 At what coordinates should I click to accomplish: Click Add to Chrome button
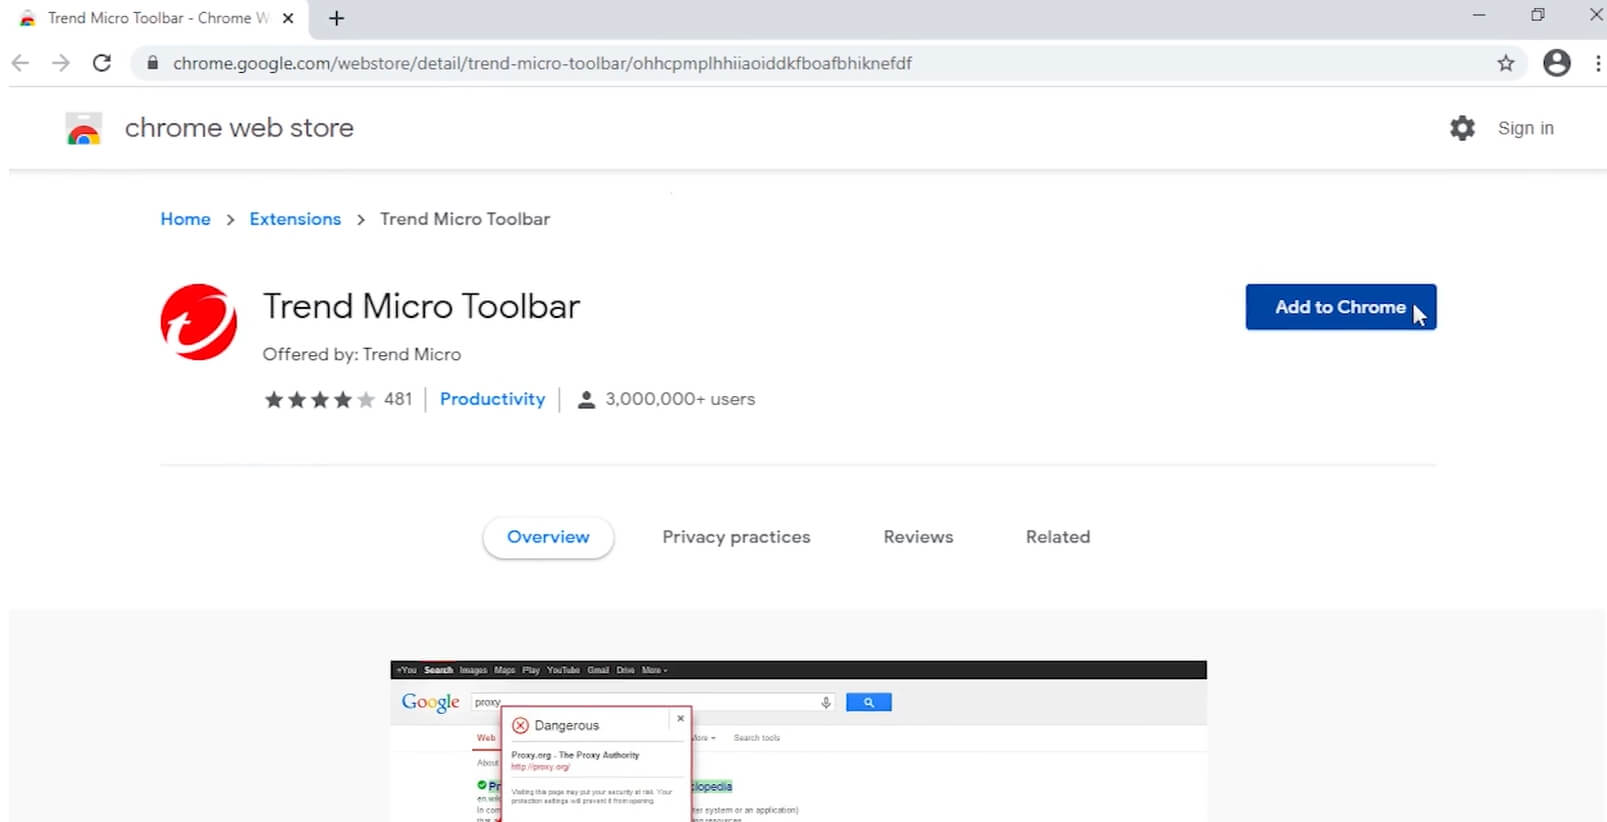point(1340,307)
